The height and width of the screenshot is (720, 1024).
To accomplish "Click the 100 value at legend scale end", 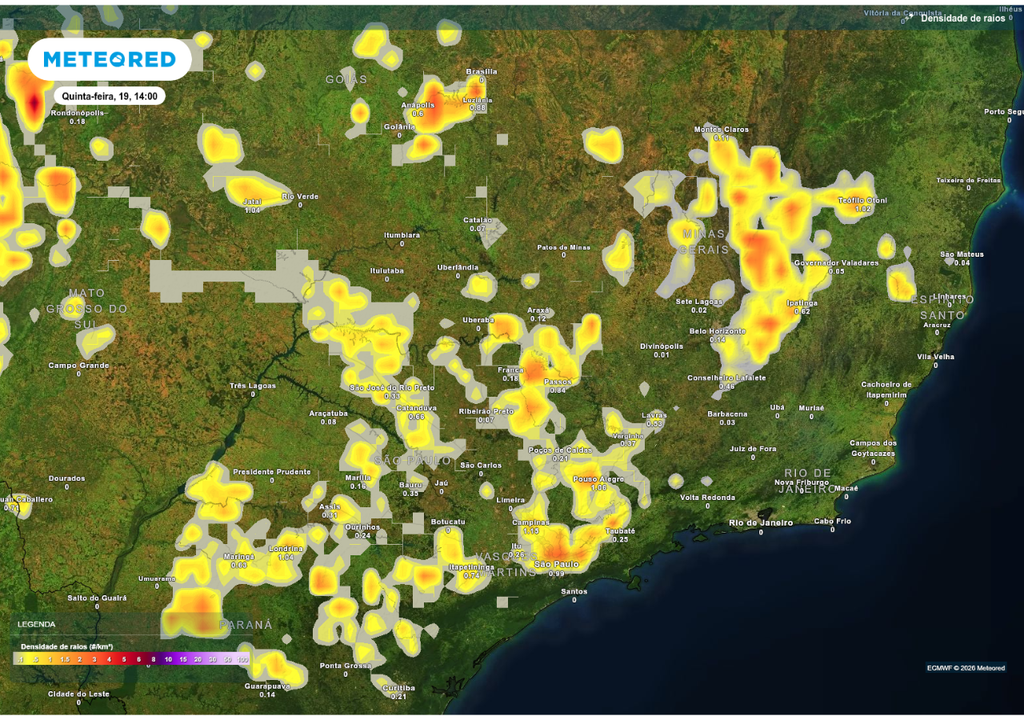I will 243,660.
